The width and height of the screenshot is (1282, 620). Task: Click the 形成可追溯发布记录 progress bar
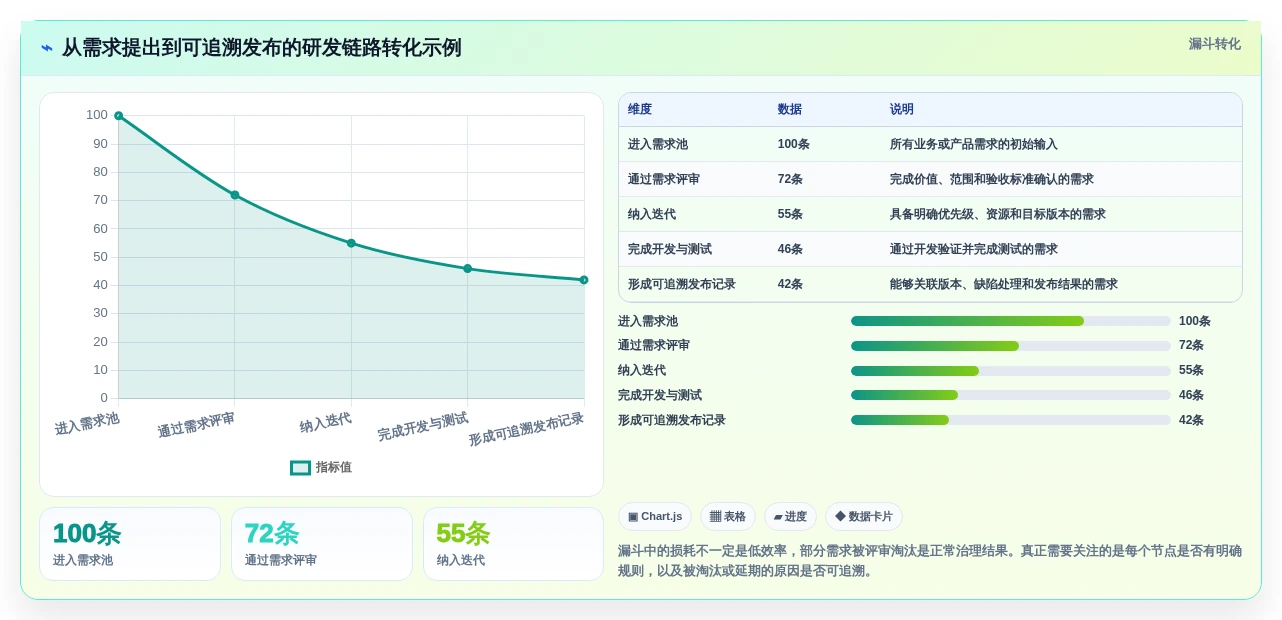pyautogui.click(x=1011, y=420)
